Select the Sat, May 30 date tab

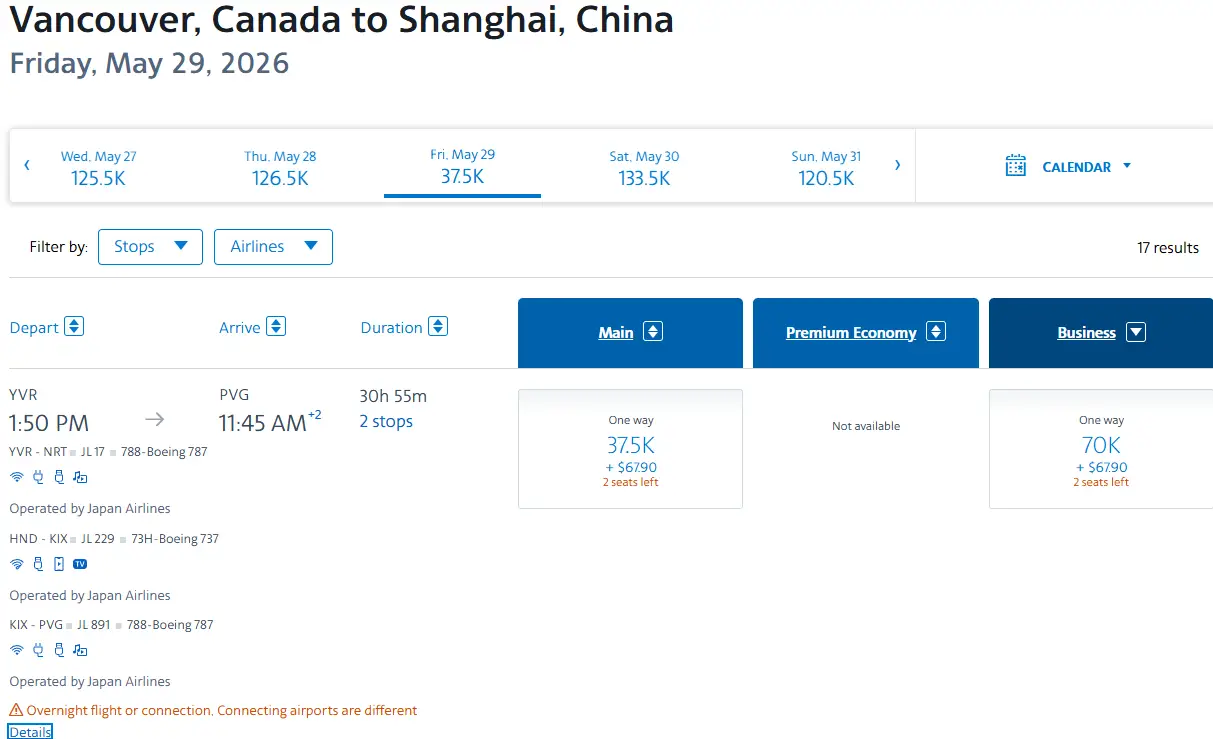[644, 167]
